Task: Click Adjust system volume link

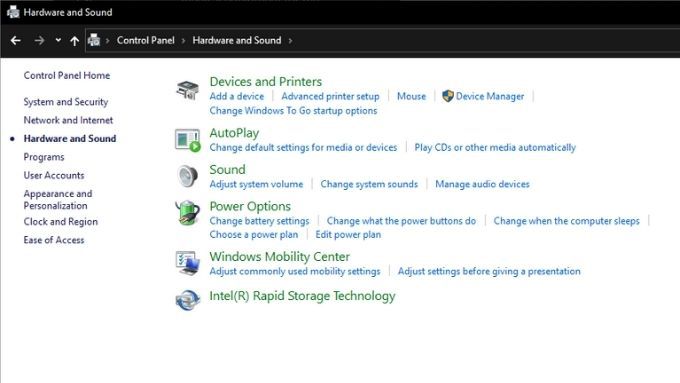Action: pos(256,184)
